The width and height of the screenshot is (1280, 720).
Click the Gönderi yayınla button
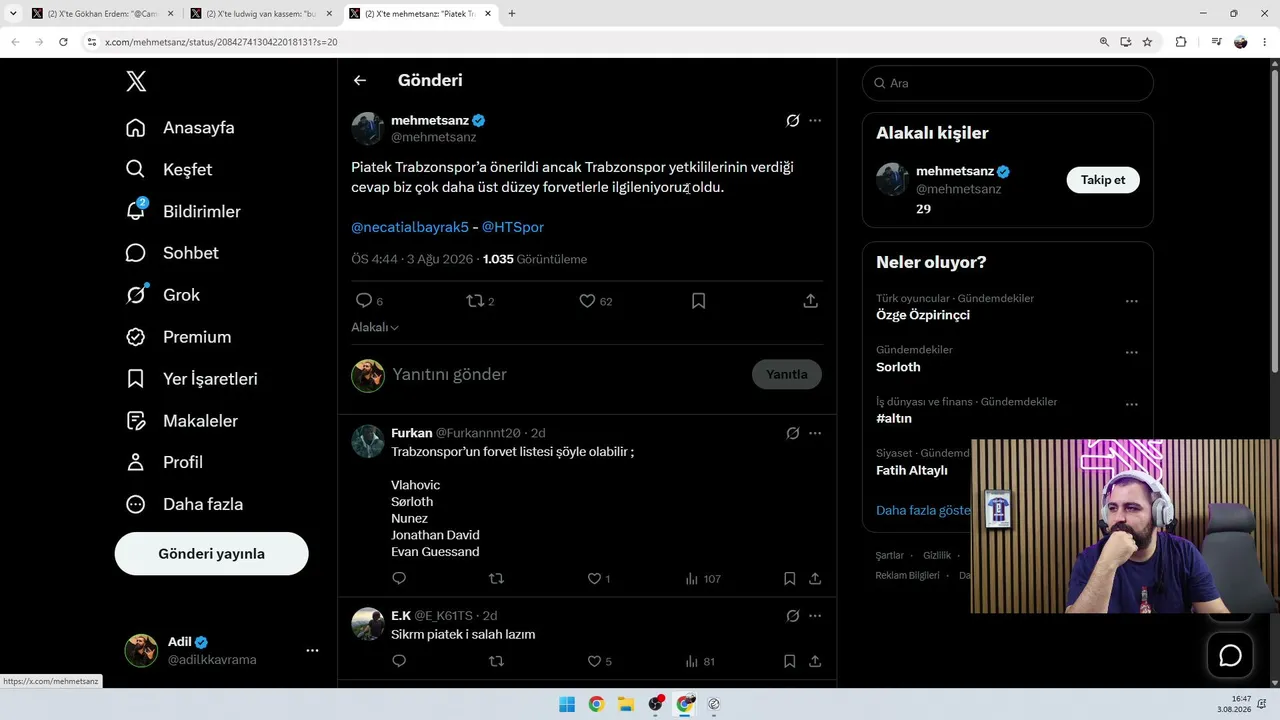click(211, 554)
